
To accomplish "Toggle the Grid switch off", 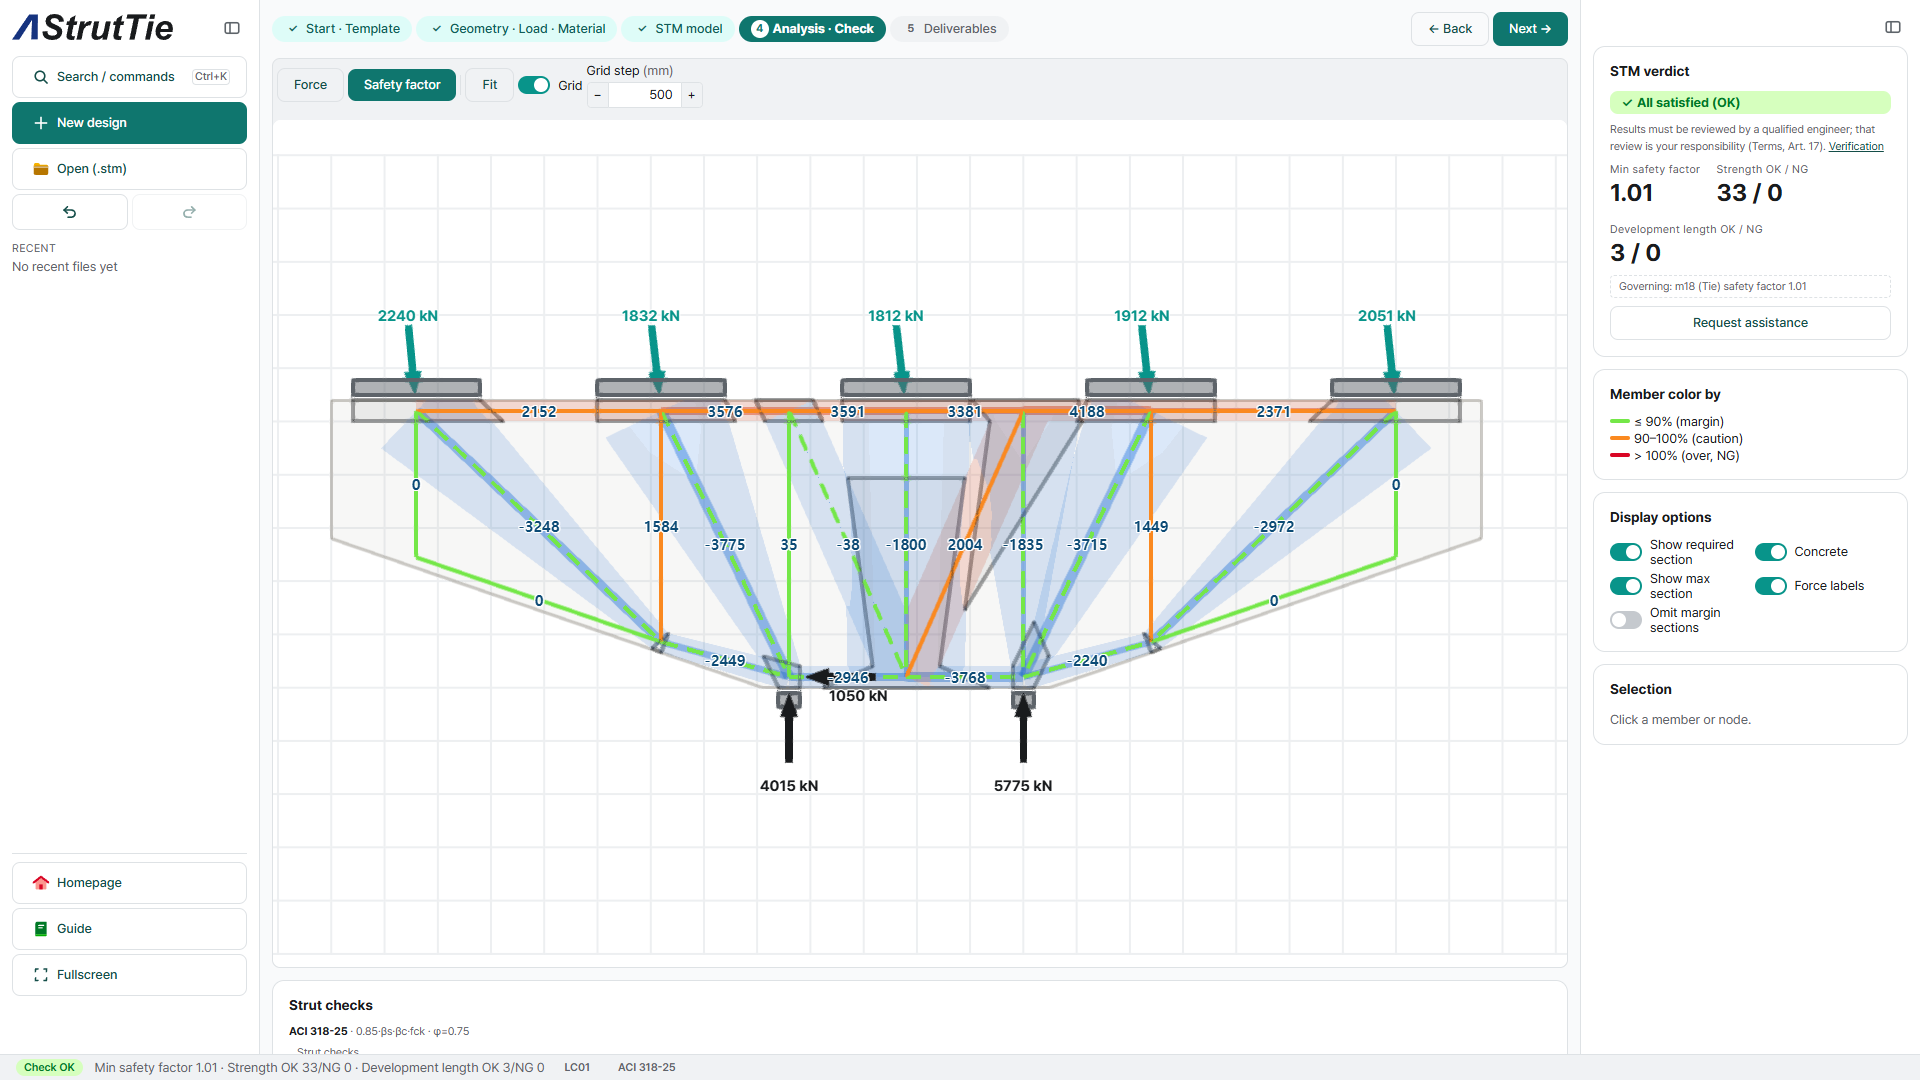I will [534, 85].
